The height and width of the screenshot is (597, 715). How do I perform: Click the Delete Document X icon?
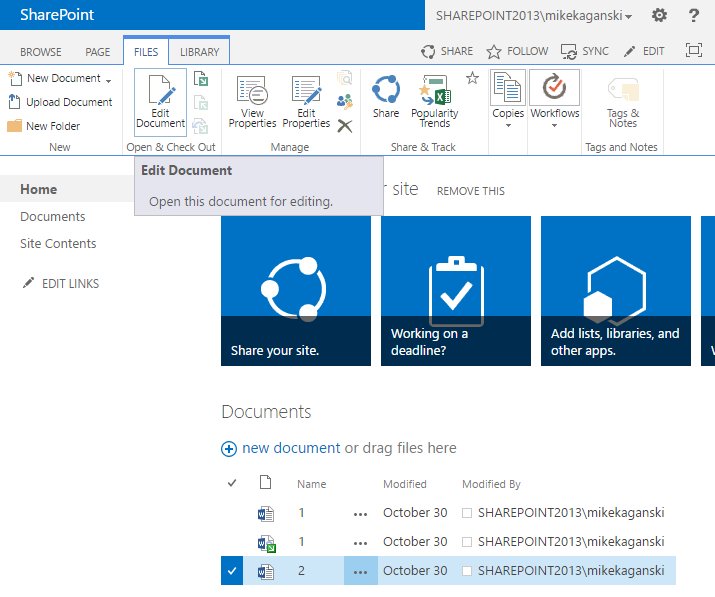[x=345, y=126]
